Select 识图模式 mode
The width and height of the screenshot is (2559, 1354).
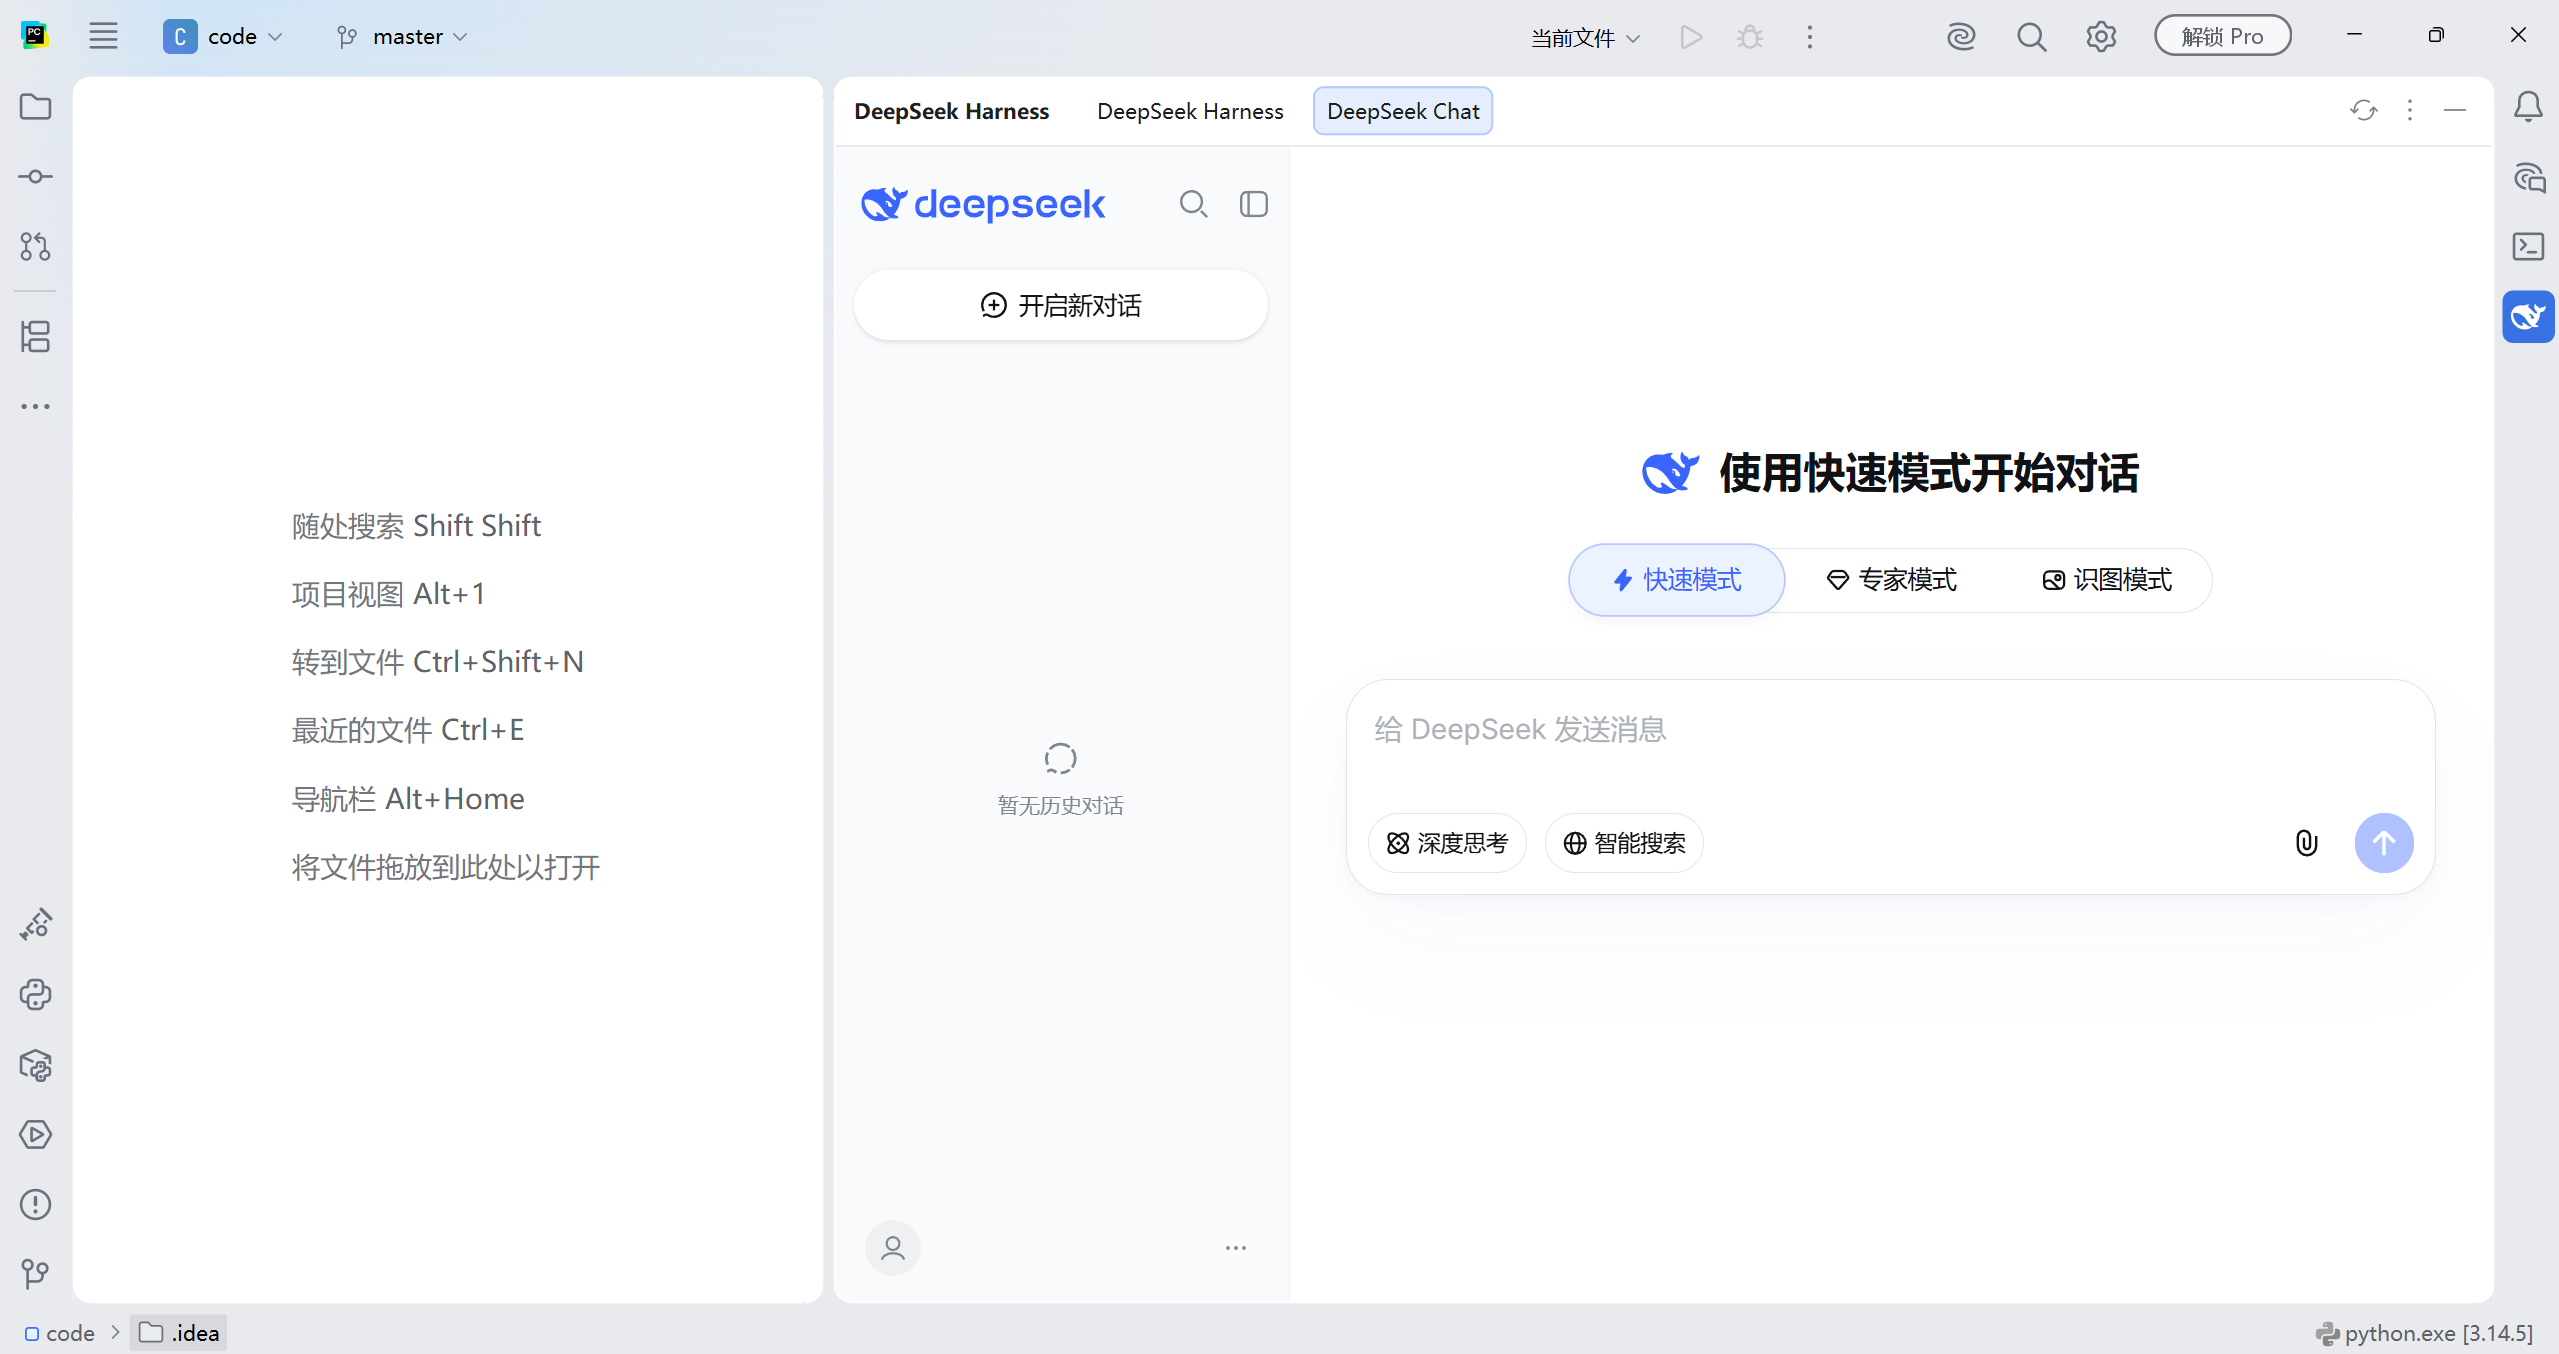click(2107, 580)
